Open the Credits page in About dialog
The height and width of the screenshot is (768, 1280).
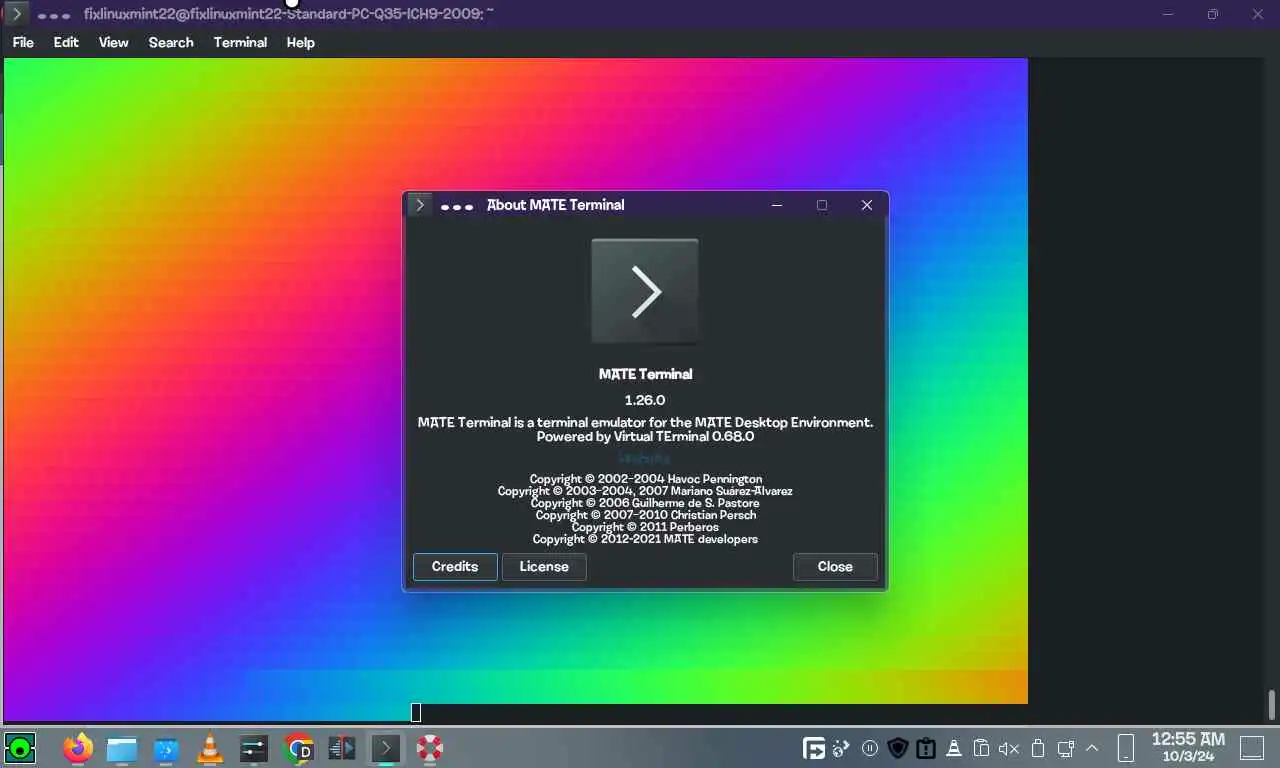coord(455,567)
